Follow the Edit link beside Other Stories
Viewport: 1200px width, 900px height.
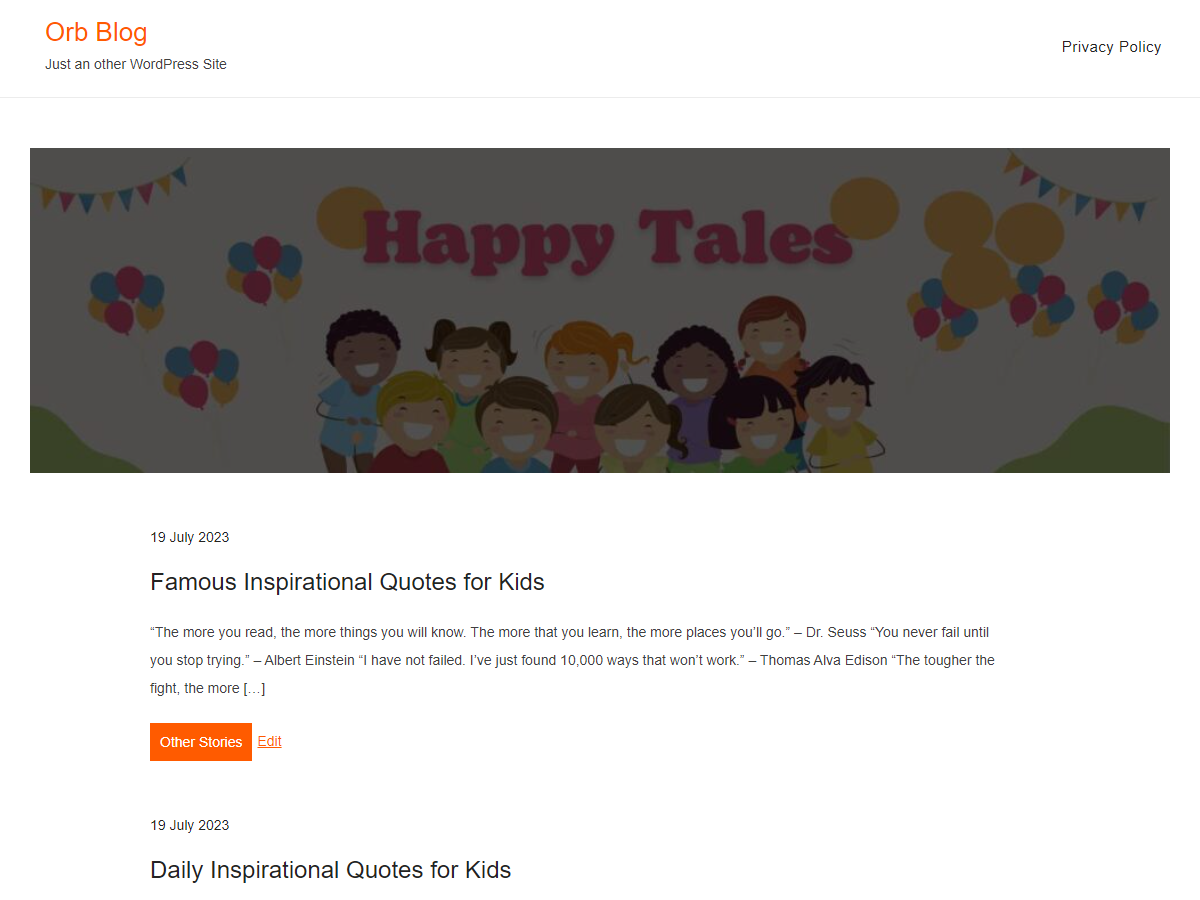coord(270,741)
